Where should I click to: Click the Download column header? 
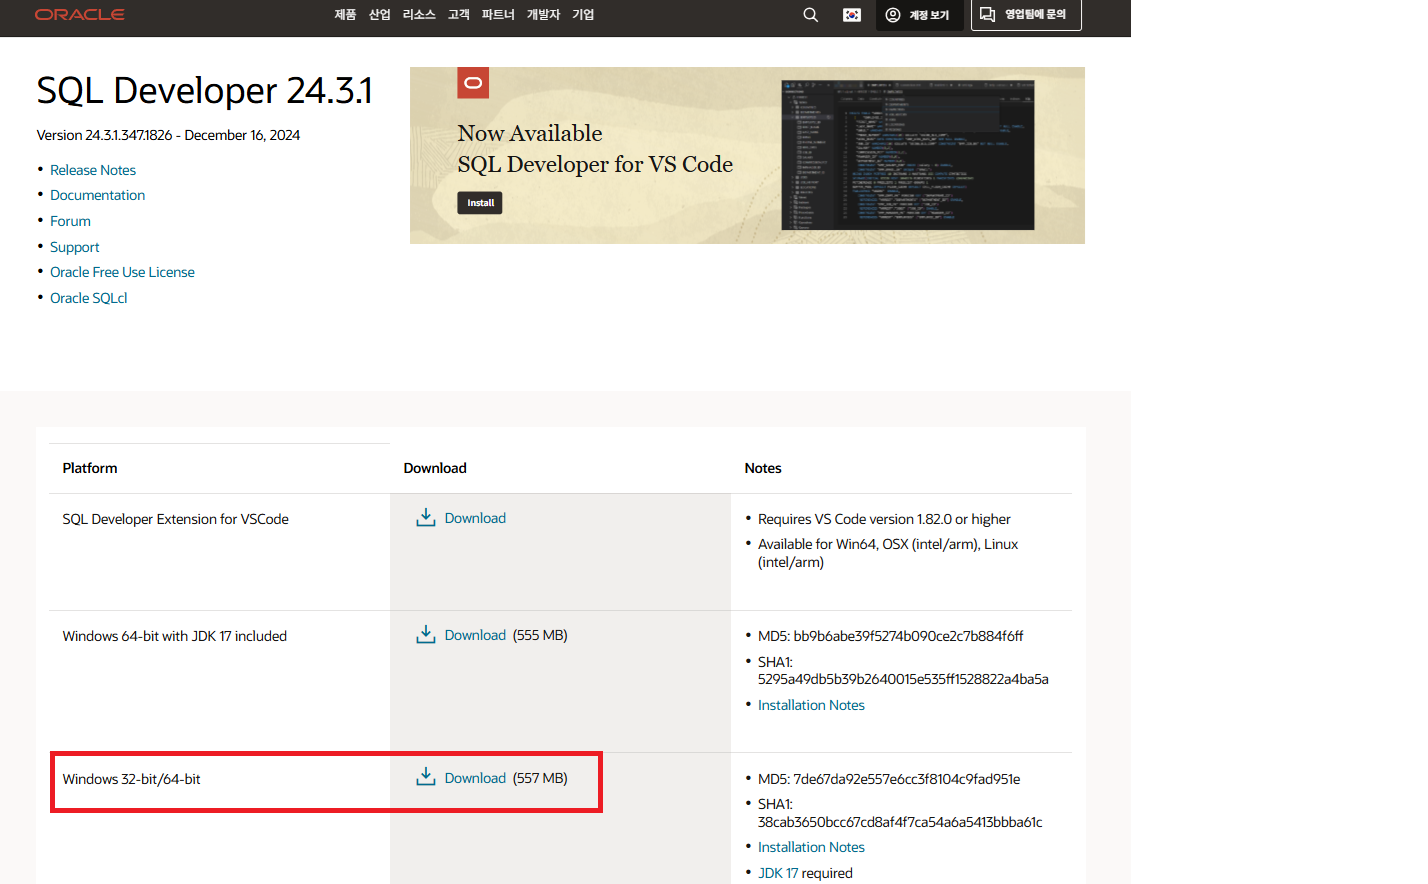point(435,468)
